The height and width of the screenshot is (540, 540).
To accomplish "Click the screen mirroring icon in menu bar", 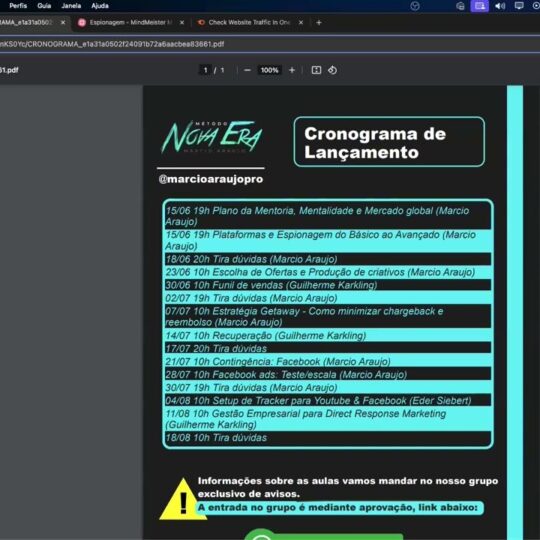I will 519,6.
